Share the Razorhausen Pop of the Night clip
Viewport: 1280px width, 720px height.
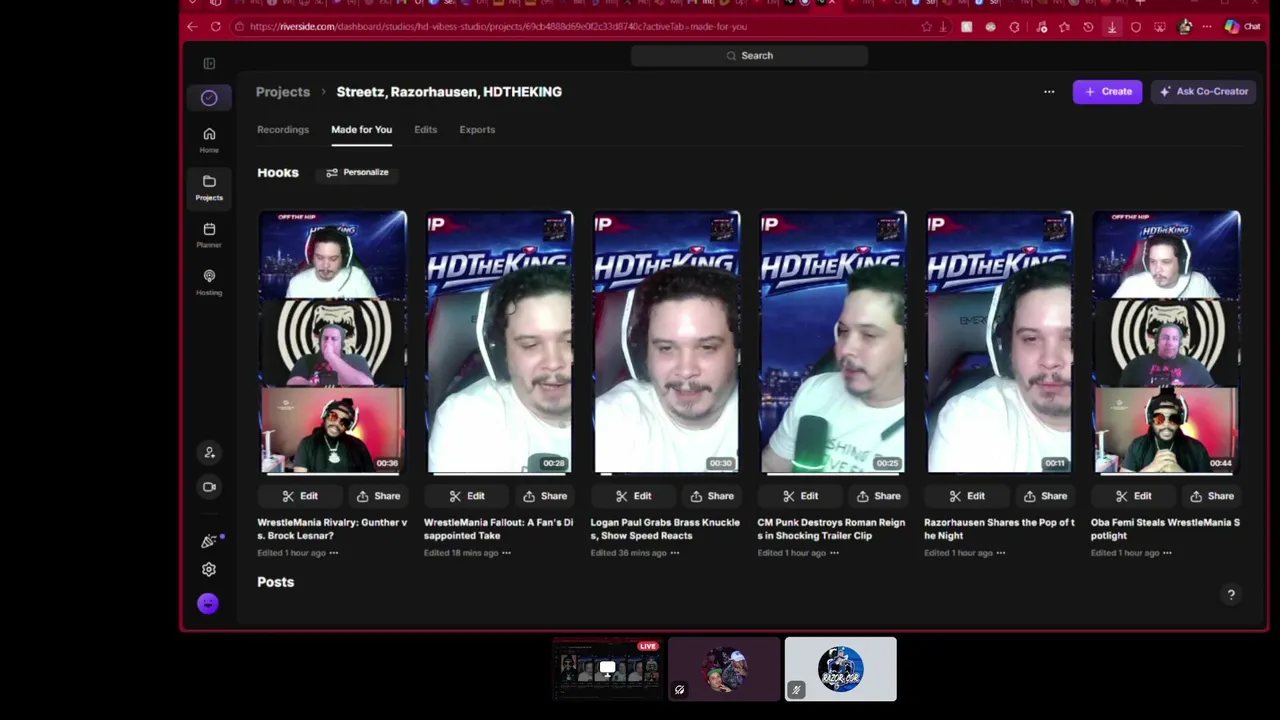pos(1045,496)
